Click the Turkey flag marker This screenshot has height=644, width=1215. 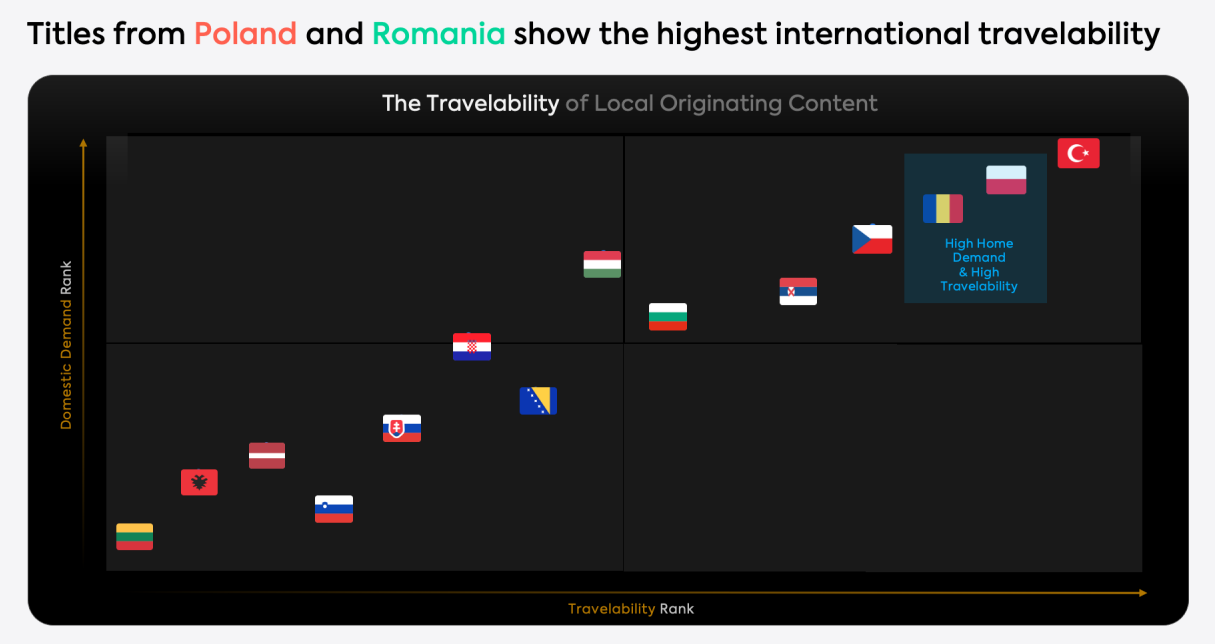[1078, 153]
